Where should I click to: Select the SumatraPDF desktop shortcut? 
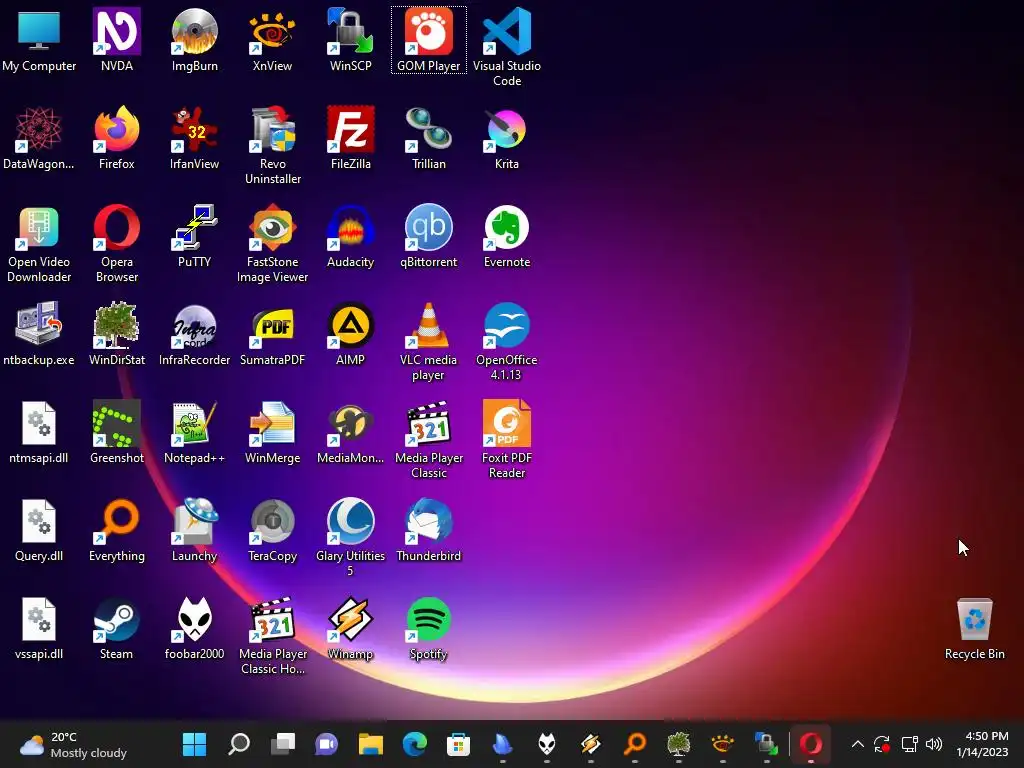(x=272, y=334)
